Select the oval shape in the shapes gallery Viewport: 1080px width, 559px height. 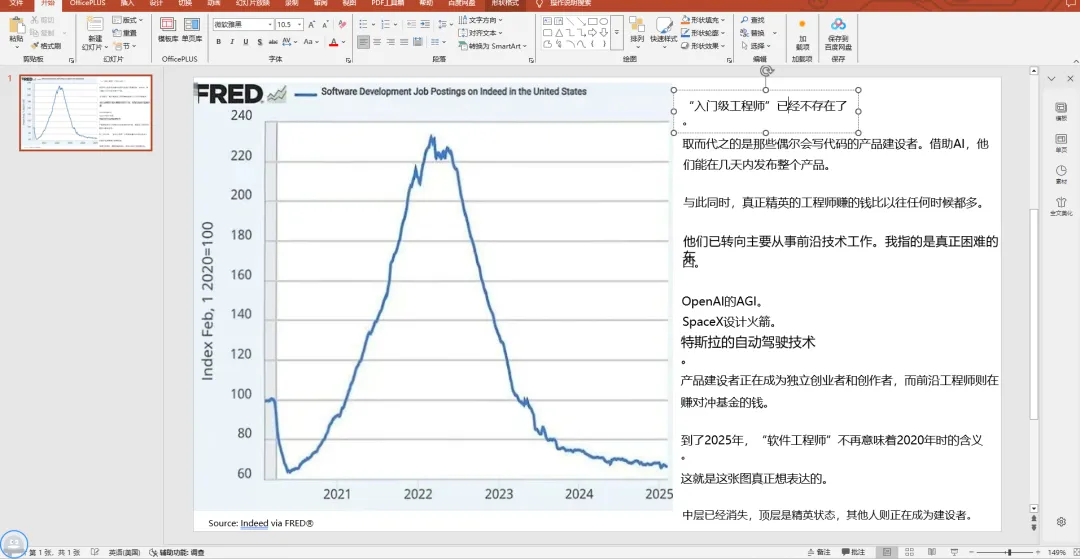tap(603, 21)
